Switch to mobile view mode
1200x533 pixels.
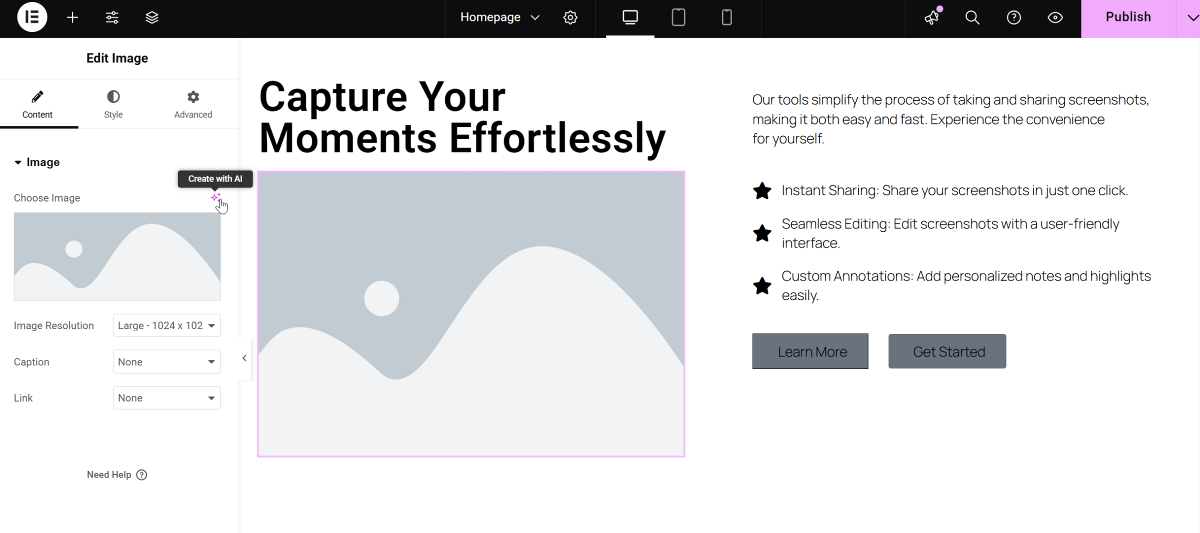pos(727,18)
